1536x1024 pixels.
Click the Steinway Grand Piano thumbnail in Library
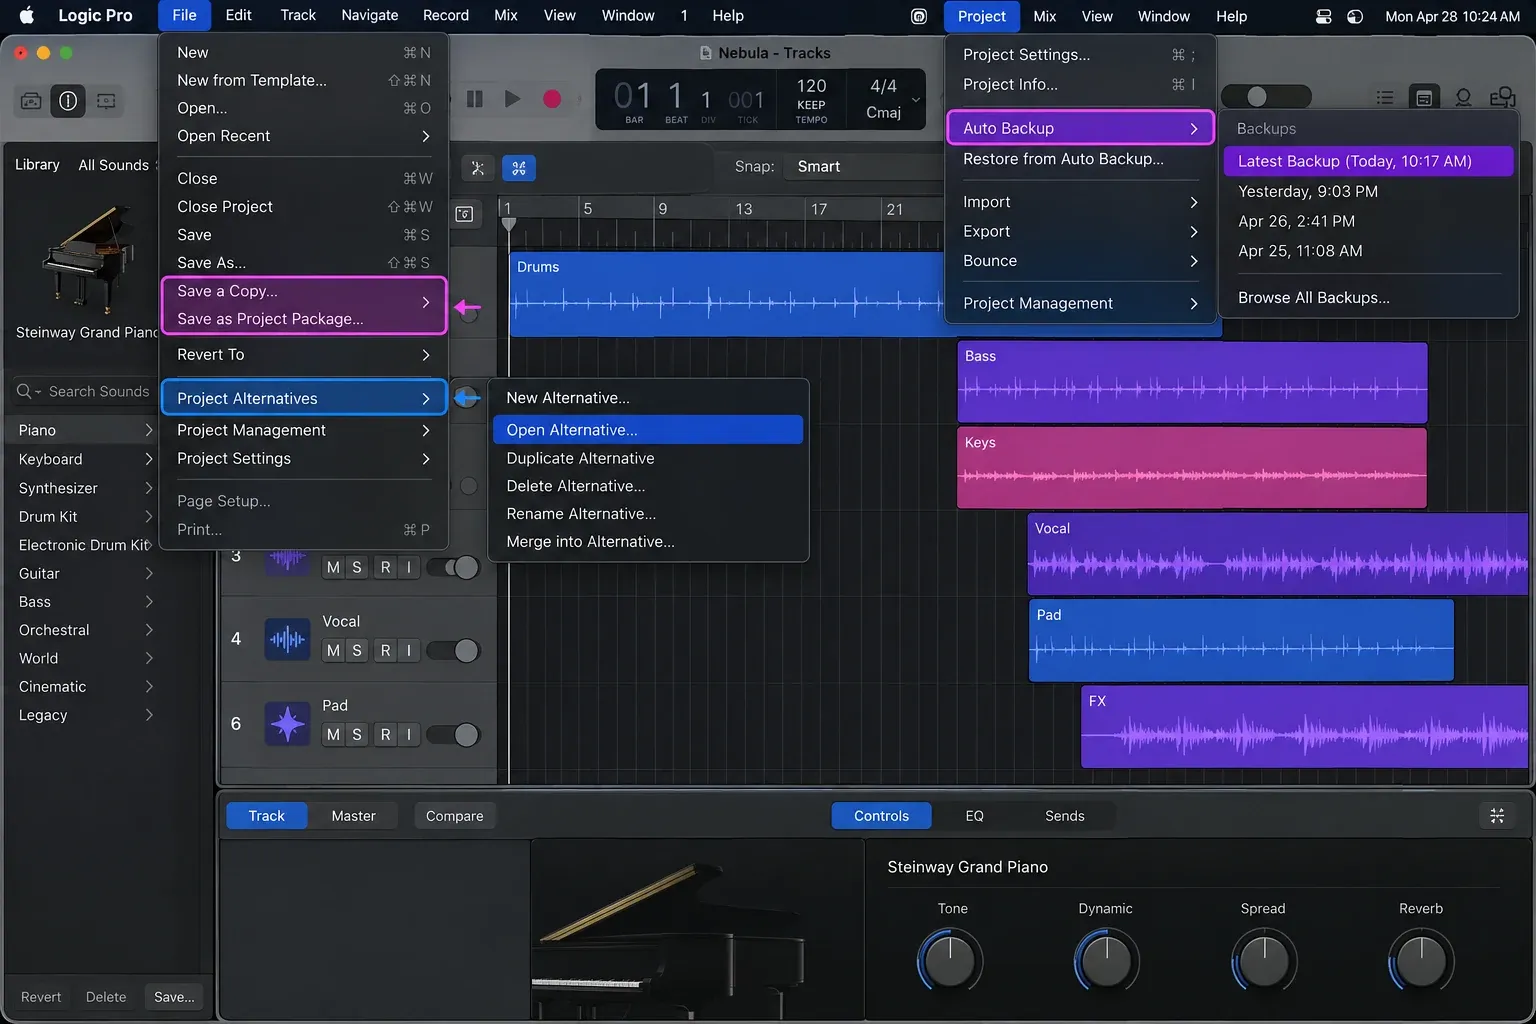pos(88,261)
